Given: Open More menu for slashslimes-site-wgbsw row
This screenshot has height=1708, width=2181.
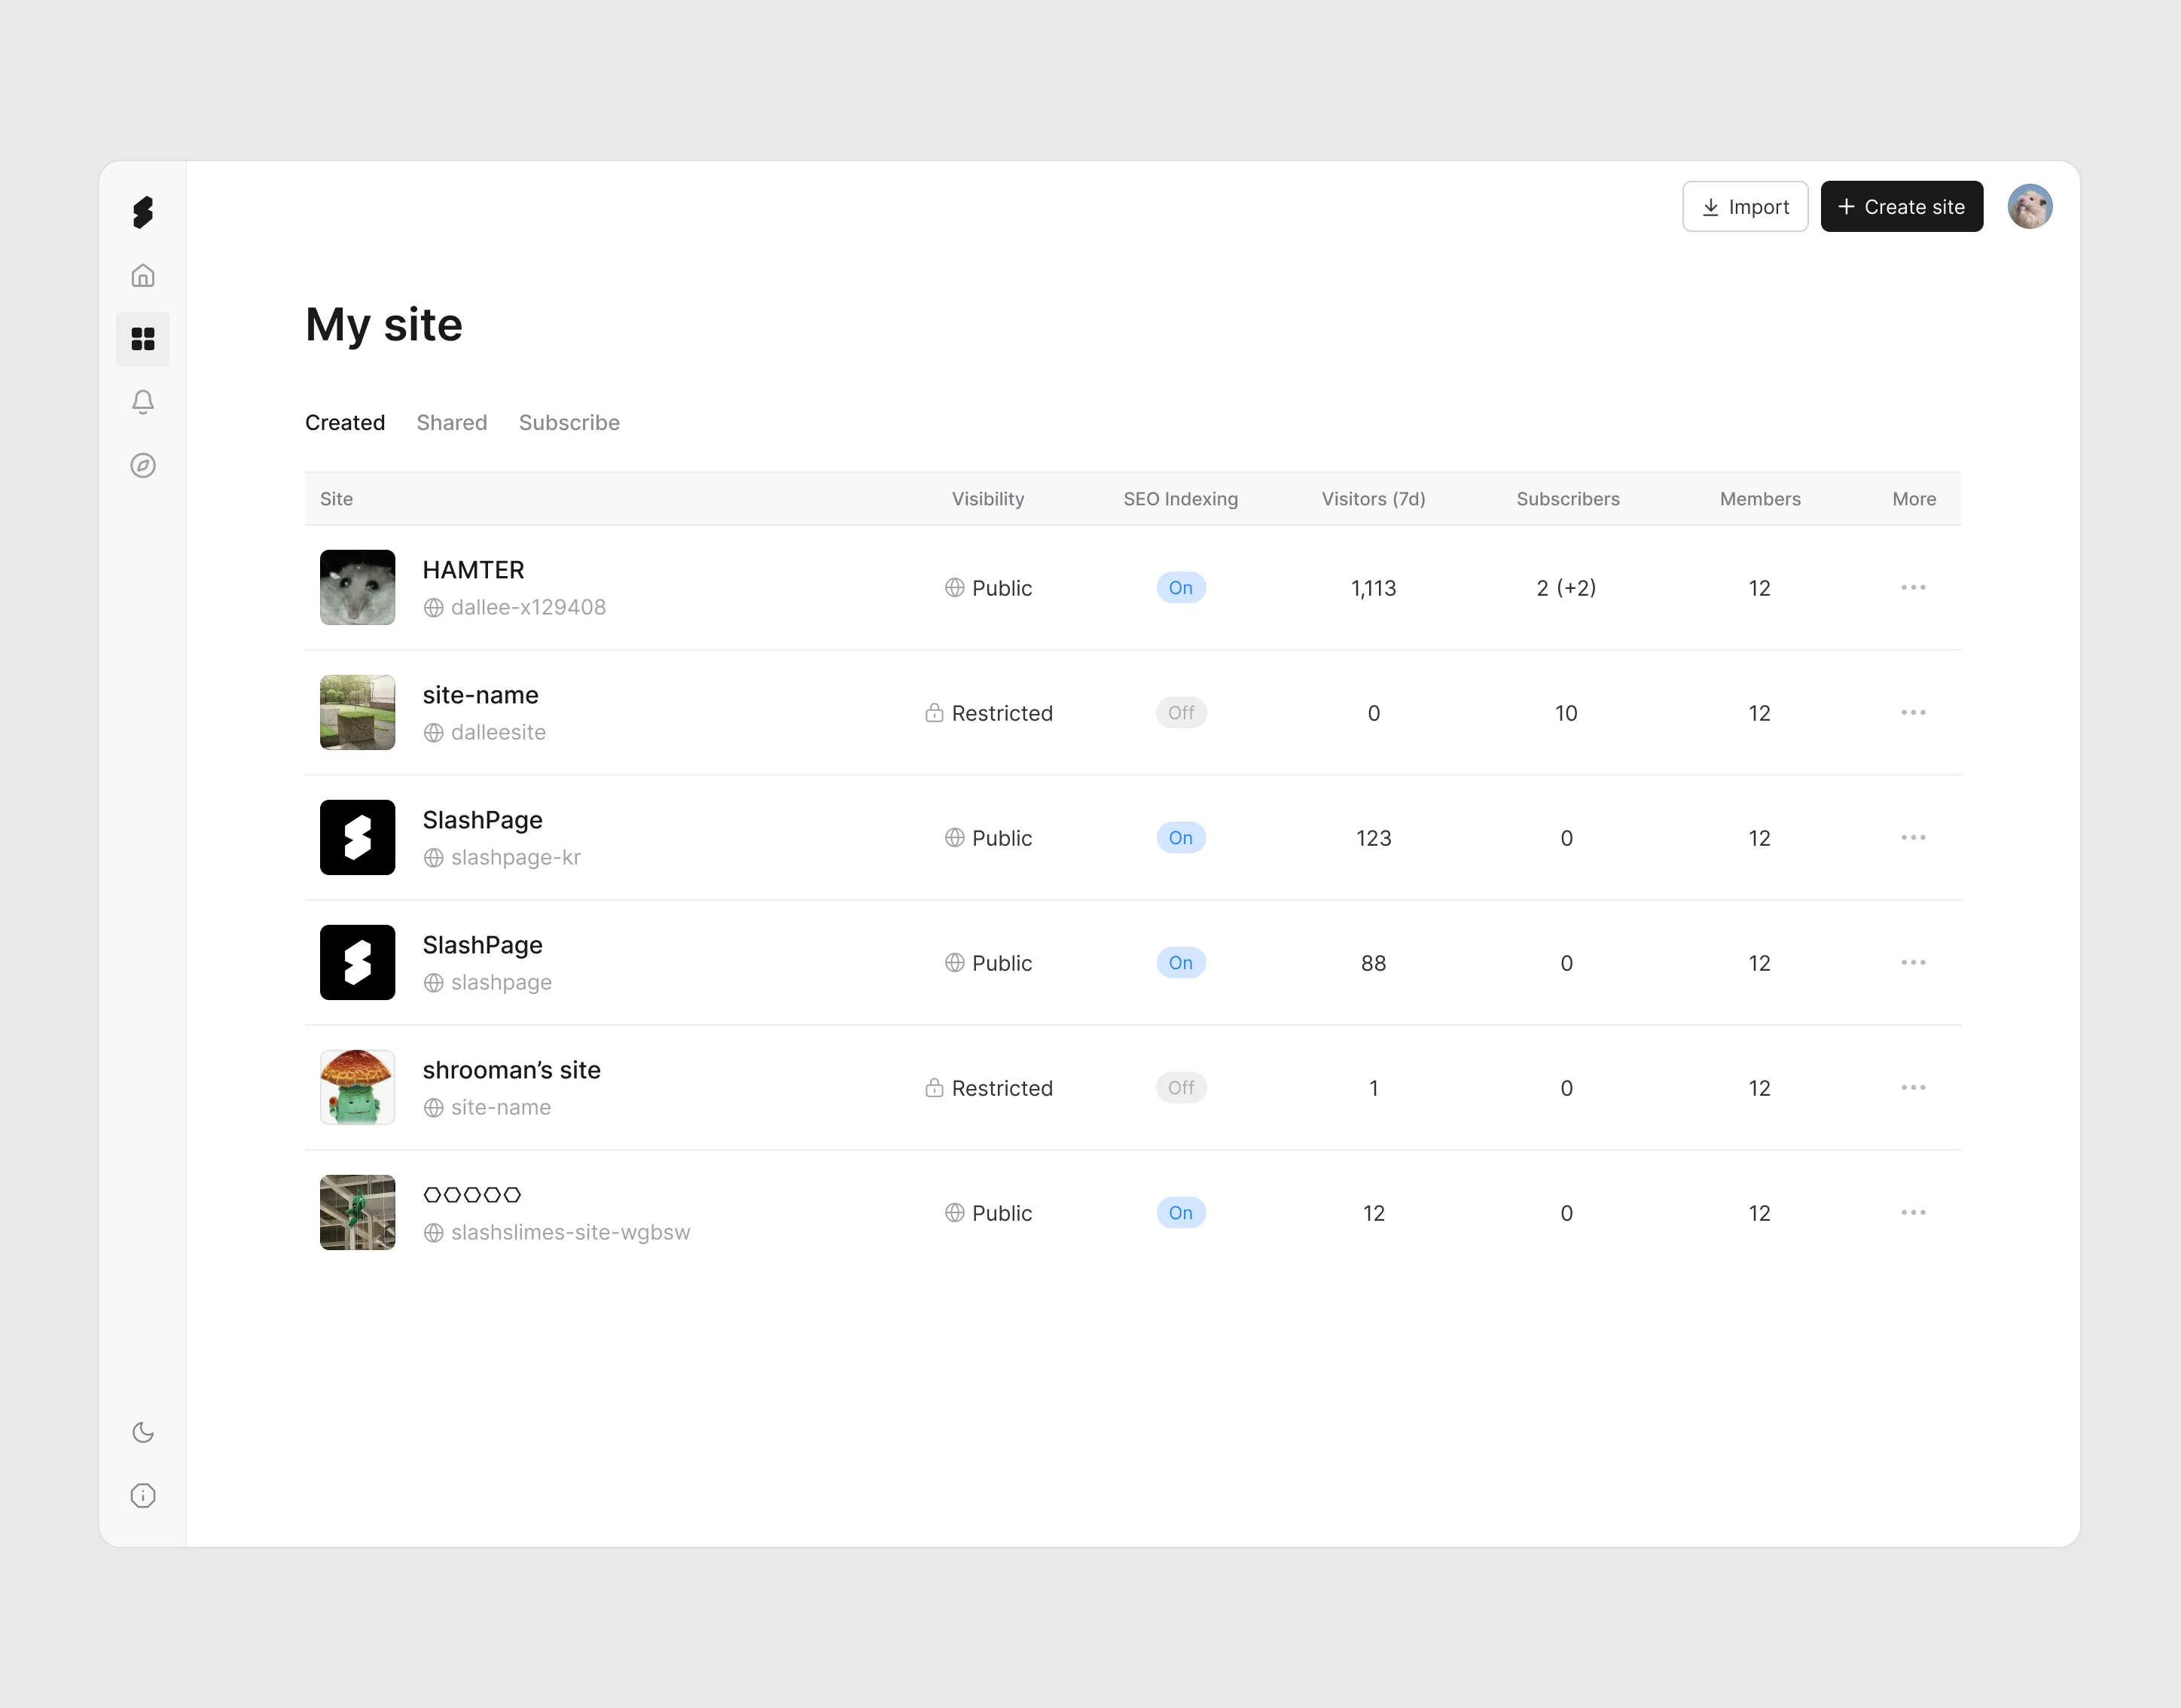Looking at the screenshot, I should point(1912,1213).
